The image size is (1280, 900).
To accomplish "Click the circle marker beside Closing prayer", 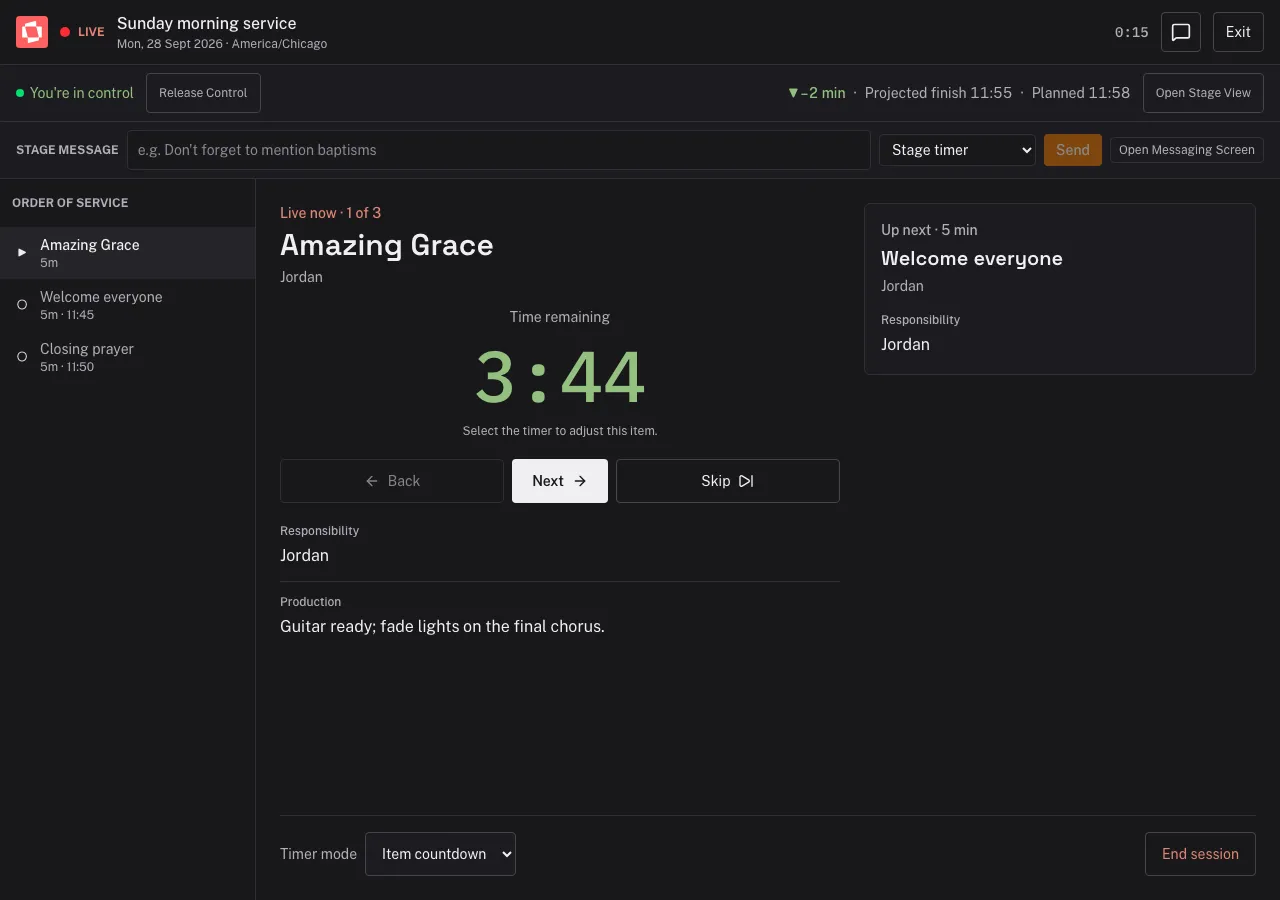I will click(x=22, y=357).
